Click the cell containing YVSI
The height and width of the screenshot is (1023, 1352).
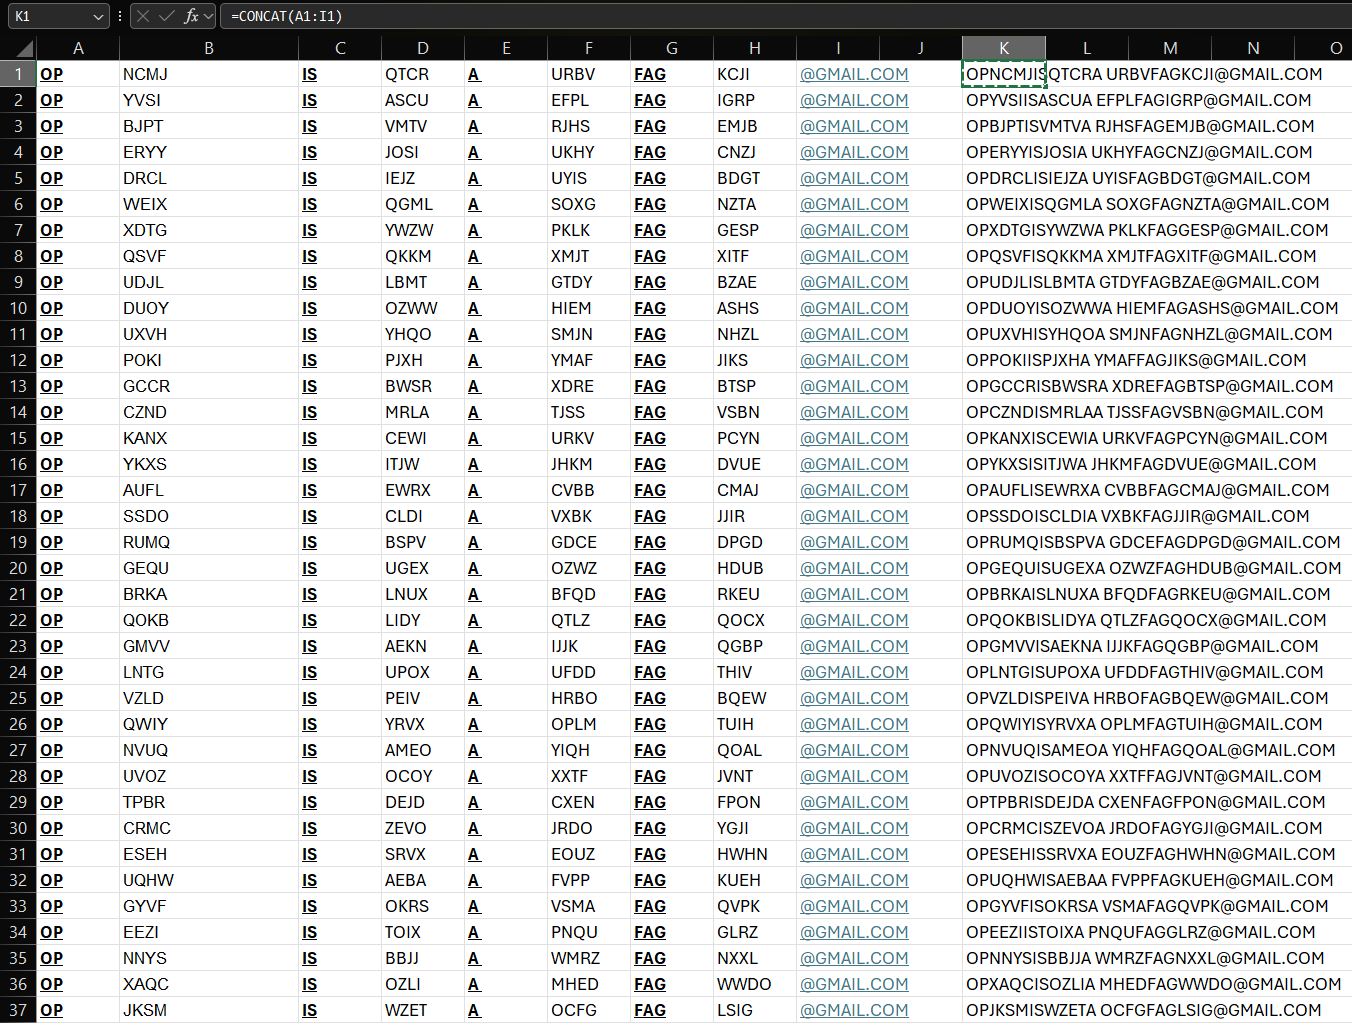208,100
